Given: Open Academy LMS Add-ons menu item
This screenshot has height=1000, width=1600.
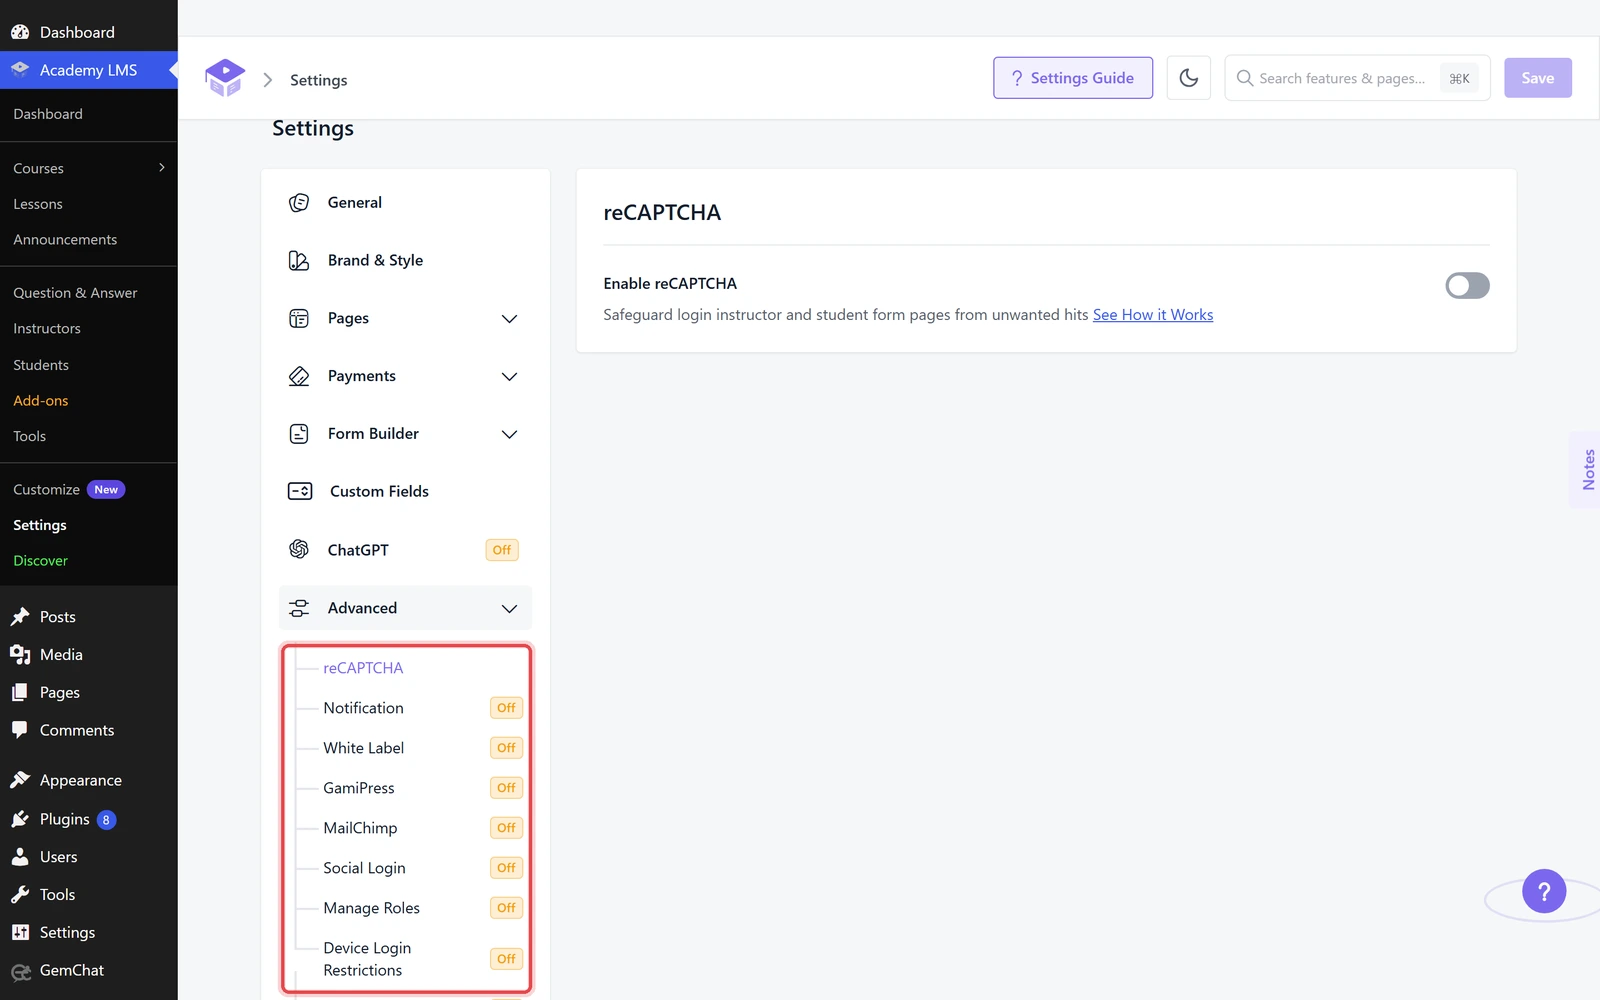Looking at the screenshot, I should point(41,401).
